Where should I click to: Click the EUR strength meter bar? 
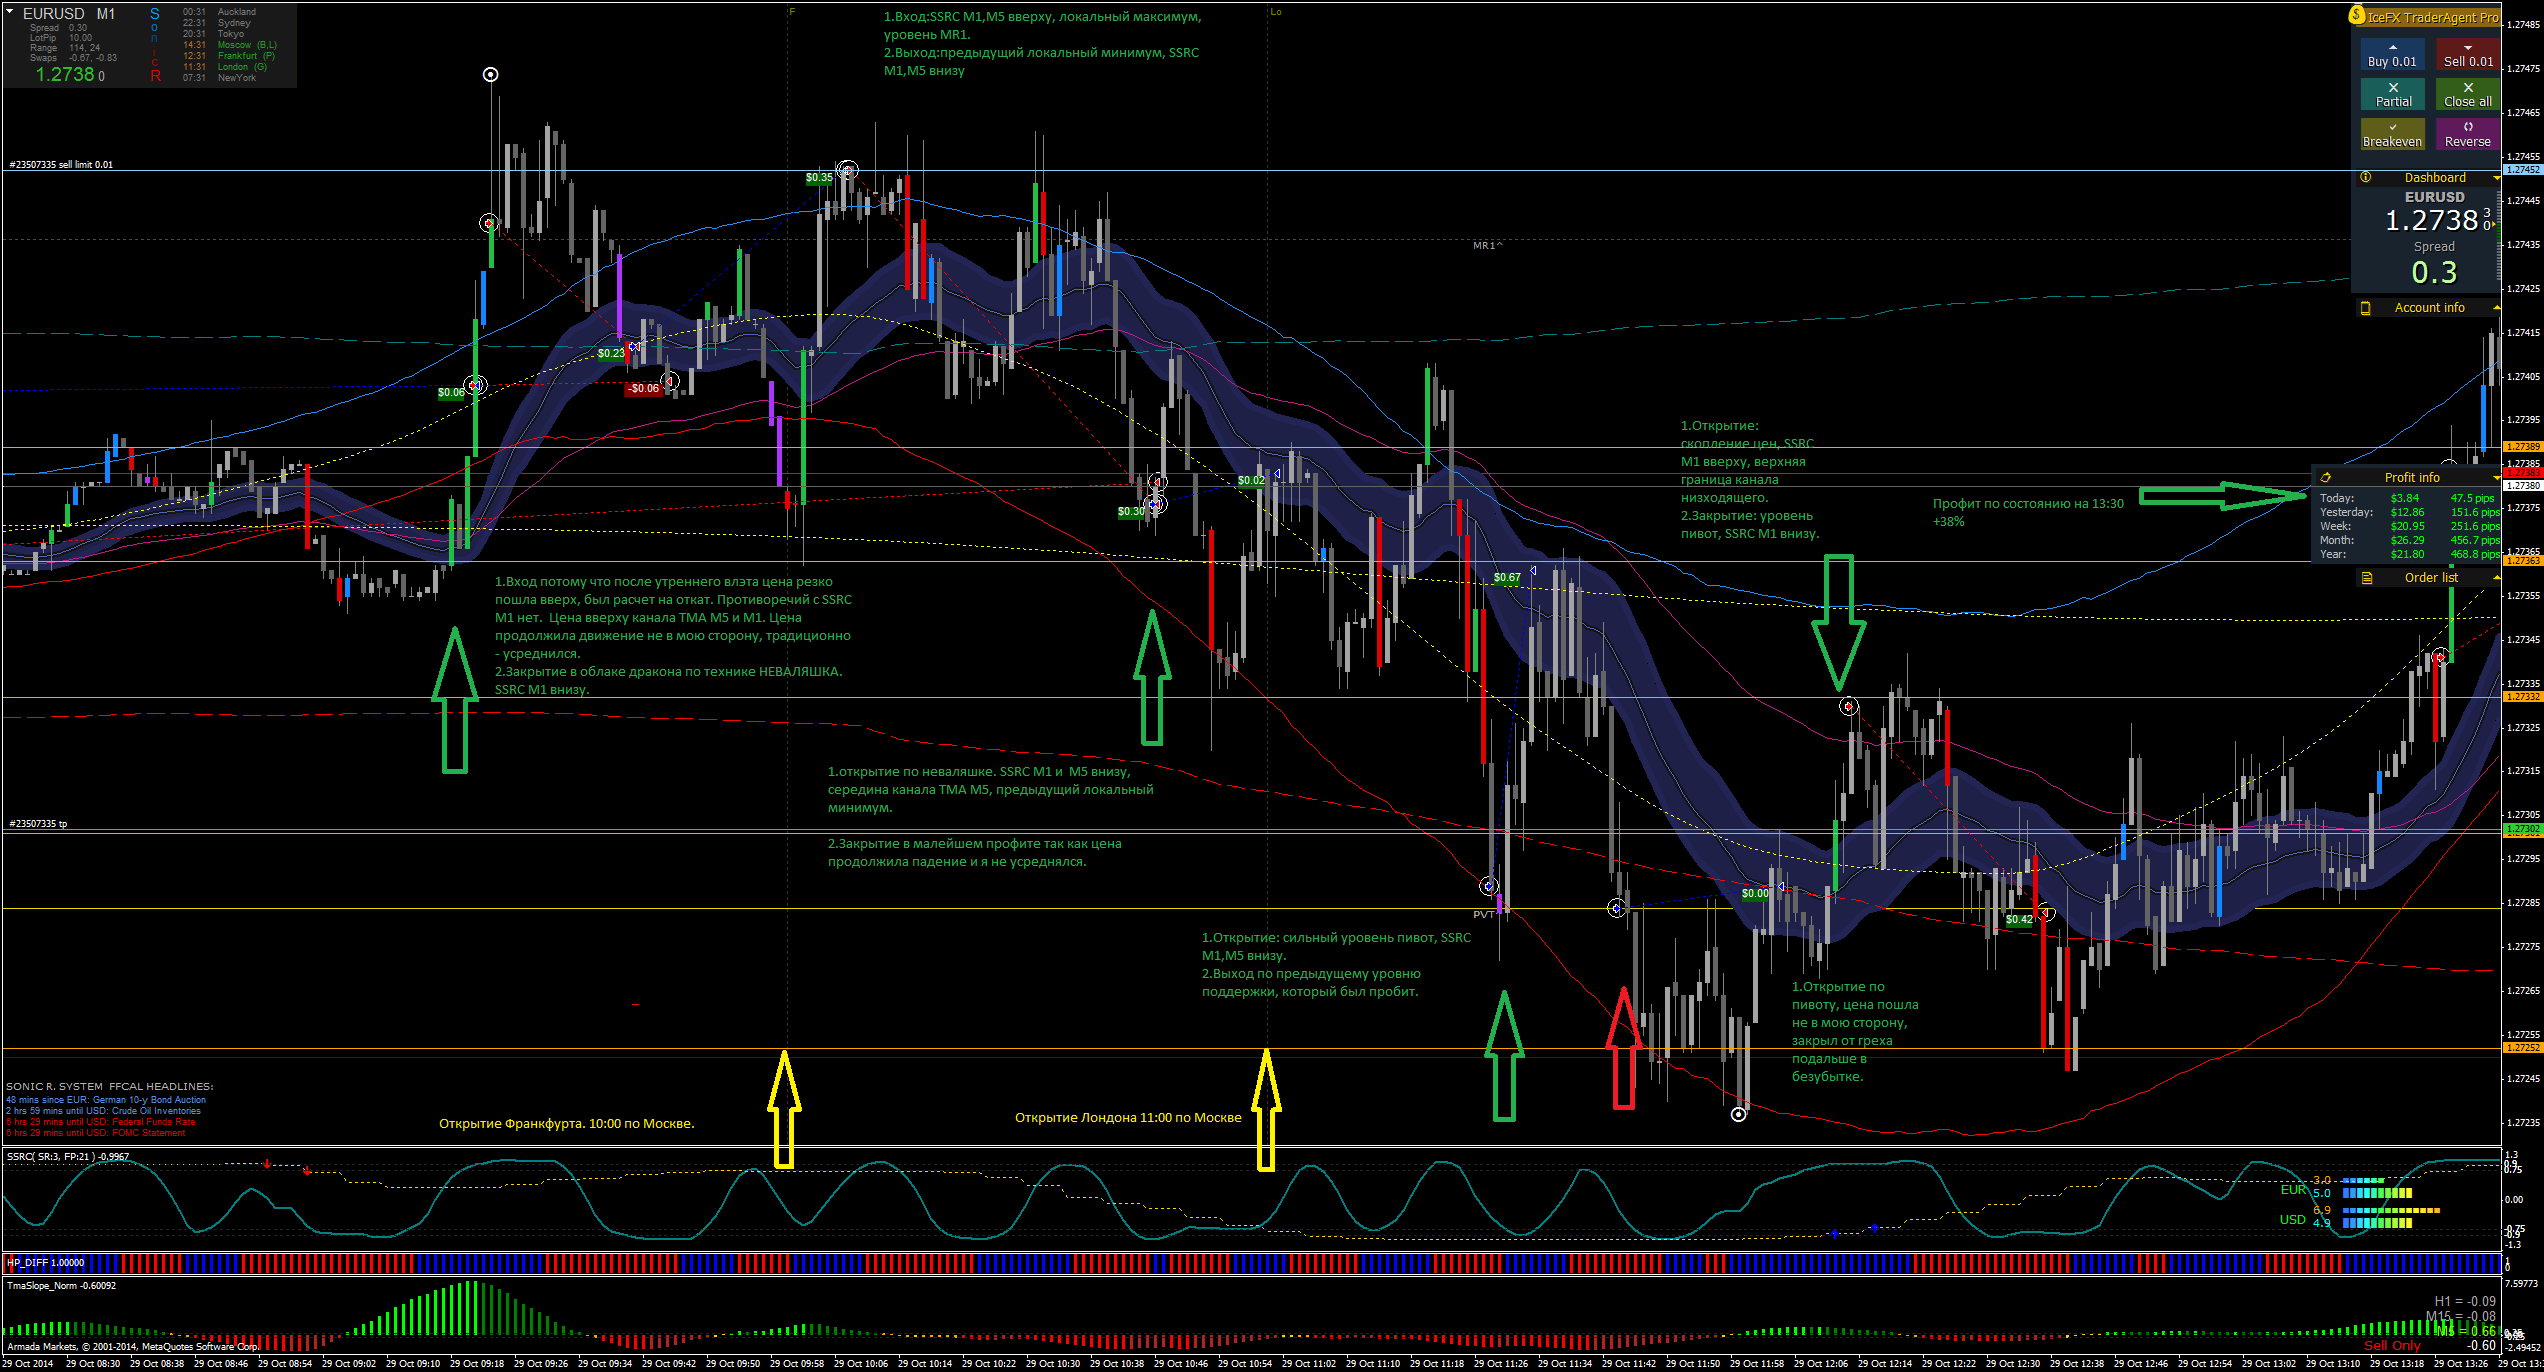coord(2377,1193)
